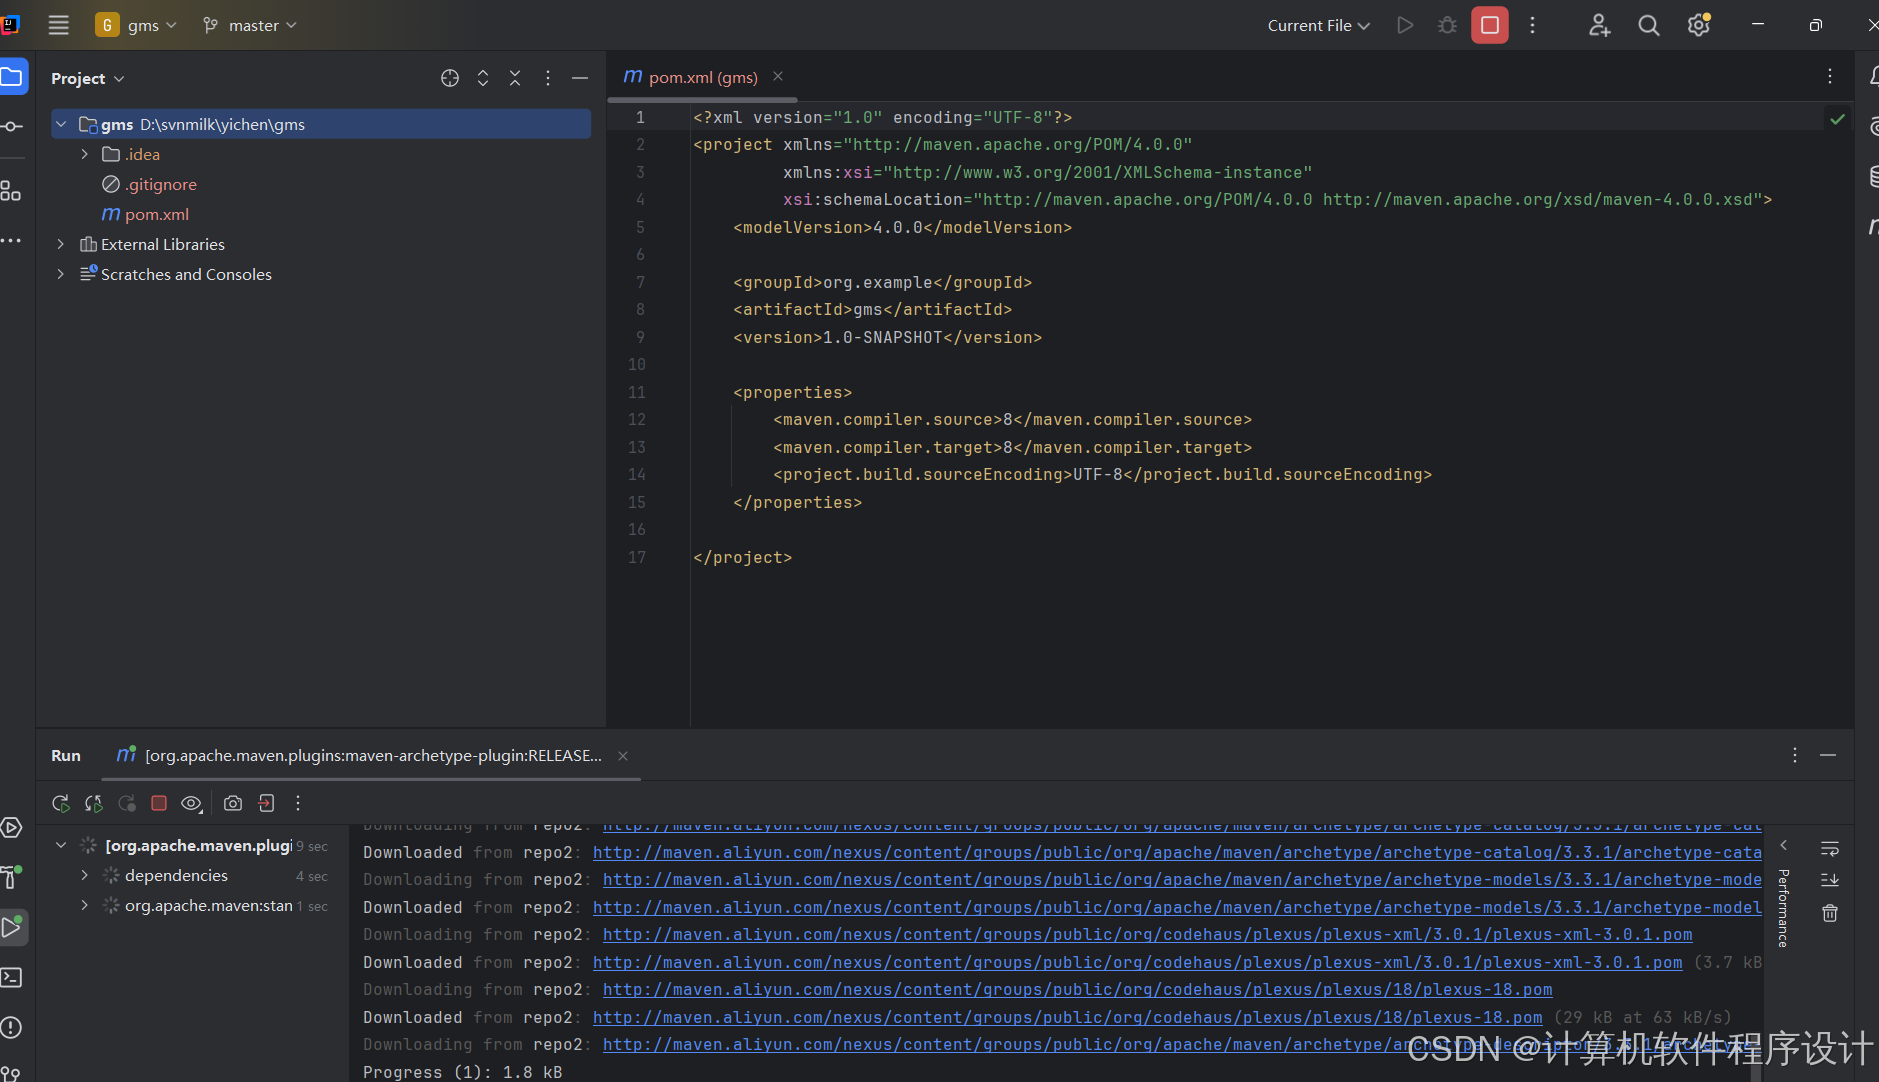The width and height of the screenshot is (1879, 1082).
Task: Open the Project view dropdown
Action: 88,78
